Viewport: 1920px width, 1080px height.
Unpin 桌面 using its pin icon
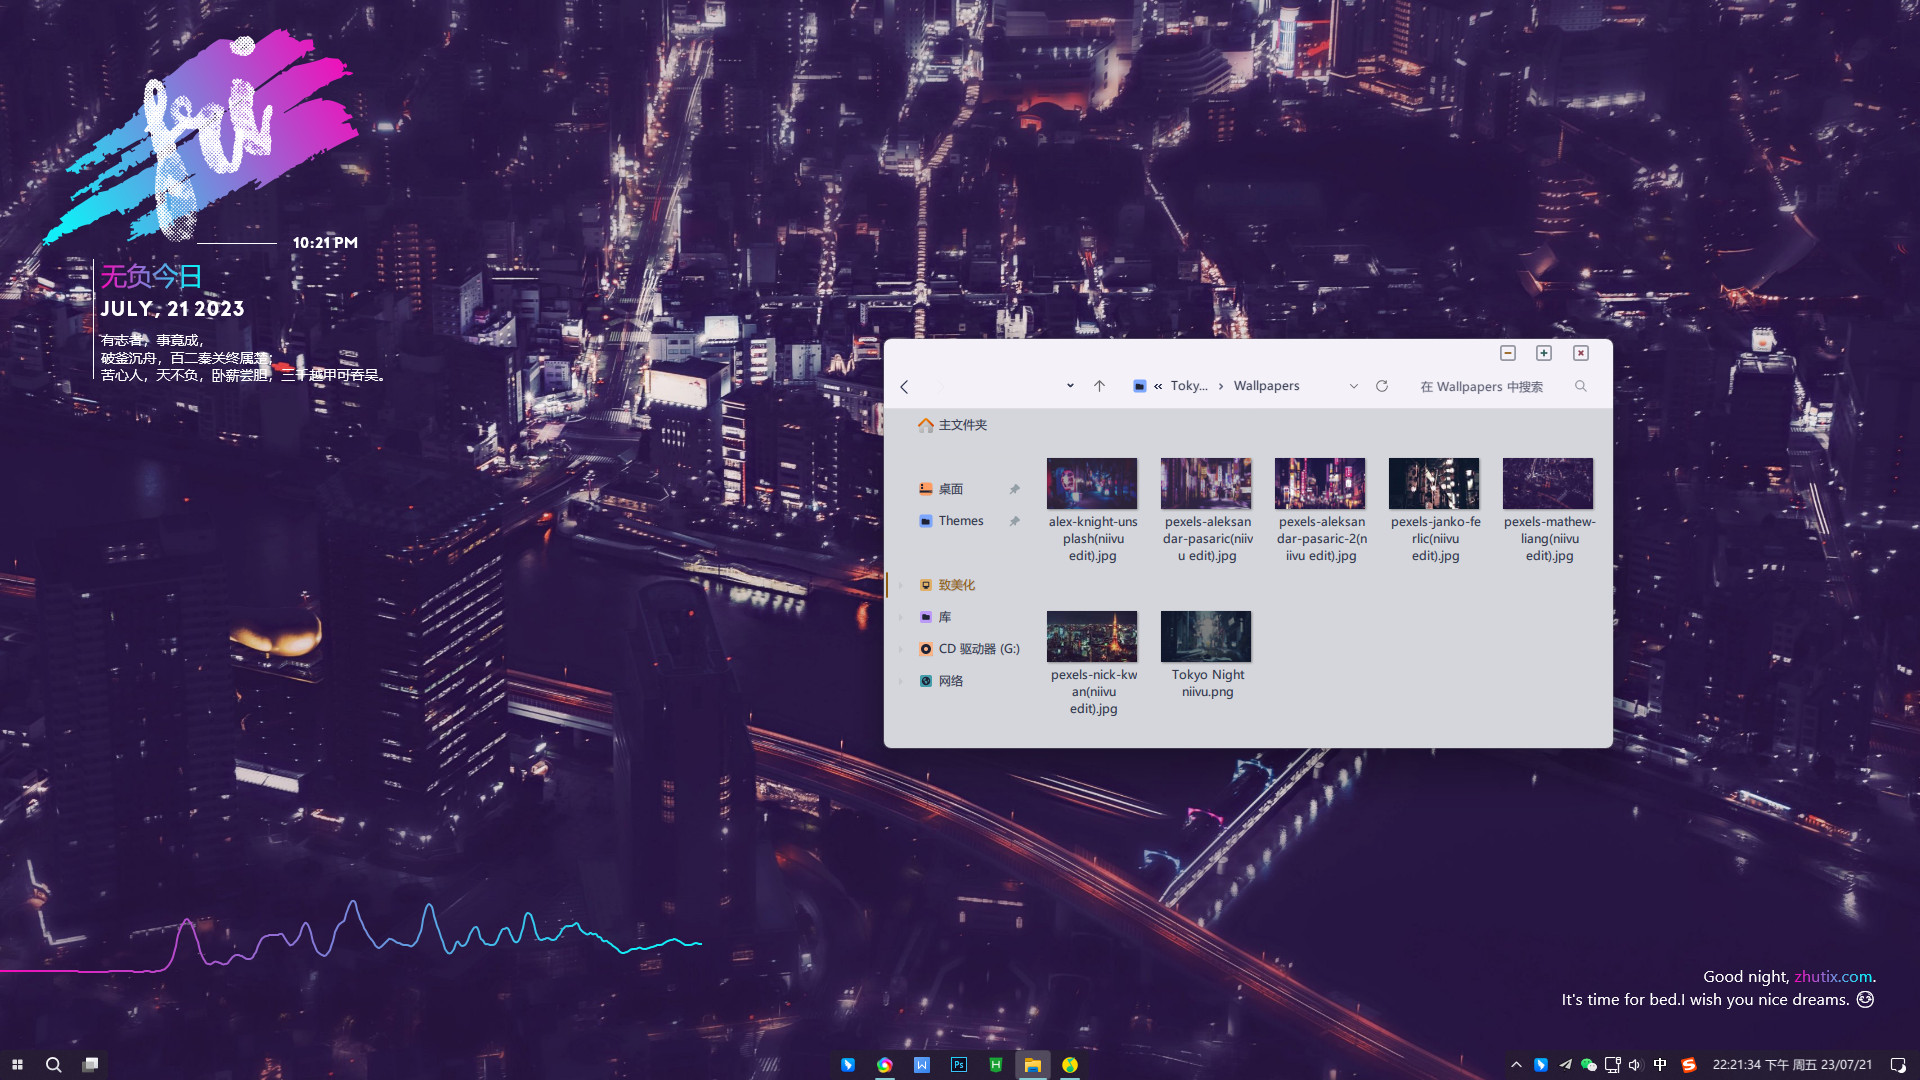coord(1014,490)
